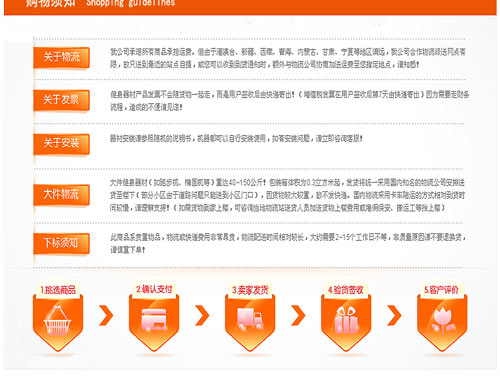Select the 大件物流 orange label
500x388 pixels.
tap(61, 194)
